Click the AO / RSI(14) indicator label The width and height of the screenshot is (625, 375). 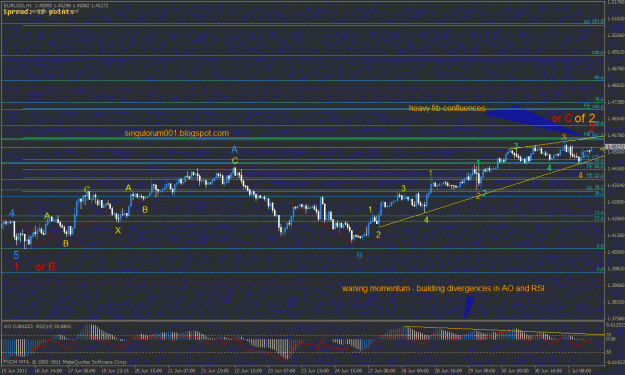(x=37, y=326)
